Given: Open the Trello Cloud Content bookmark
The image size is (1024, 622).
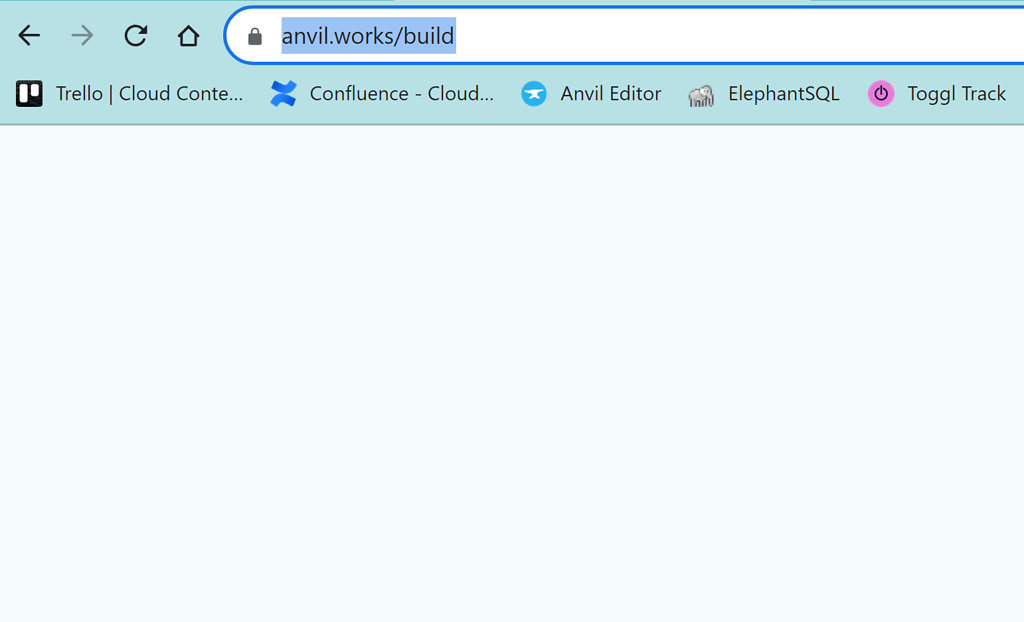Looking at the screenshot, I should 150,93.
